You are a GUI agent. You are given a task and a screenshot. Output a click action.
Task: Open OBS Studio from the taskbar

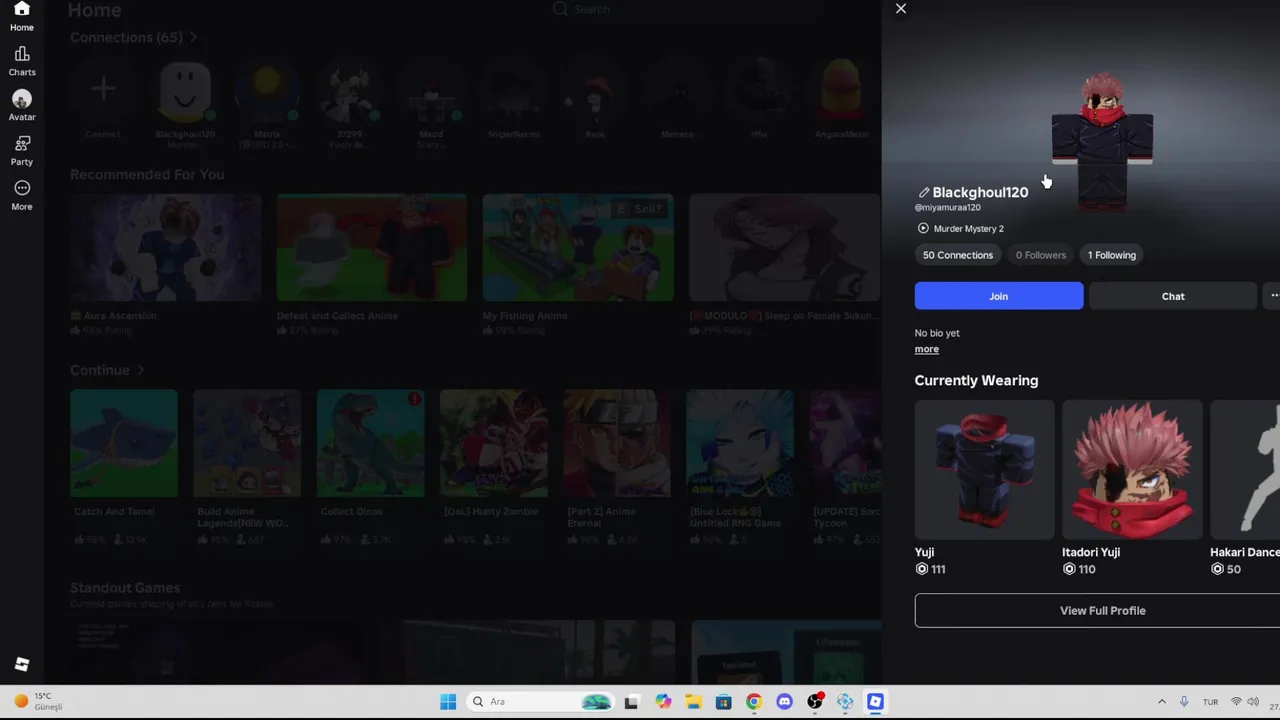tap(815, 702)
